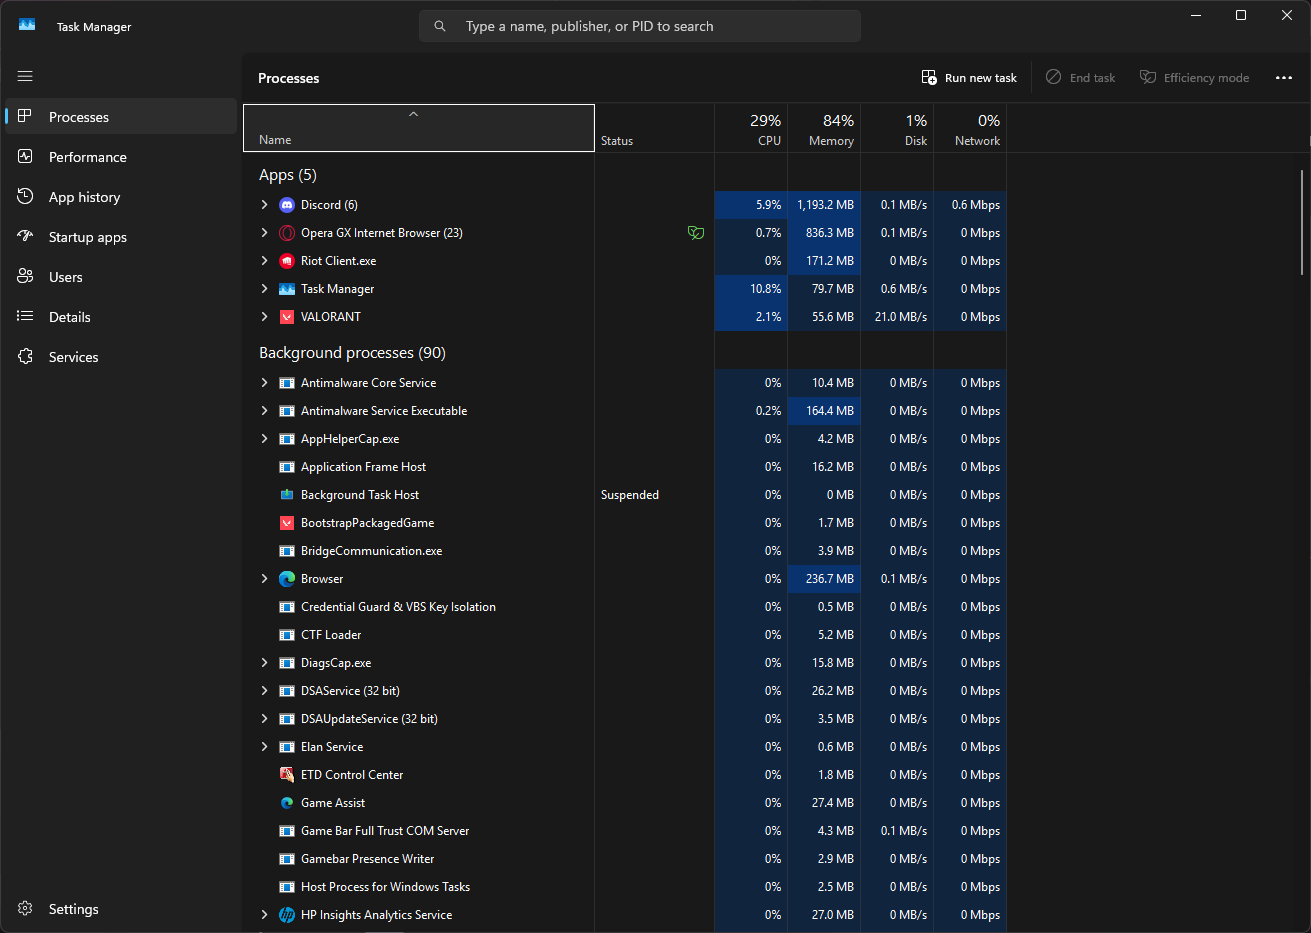The image size is (1311, 933).
Task: Click the BootstrapPackagedGame icon
Action: pos(287,523)
